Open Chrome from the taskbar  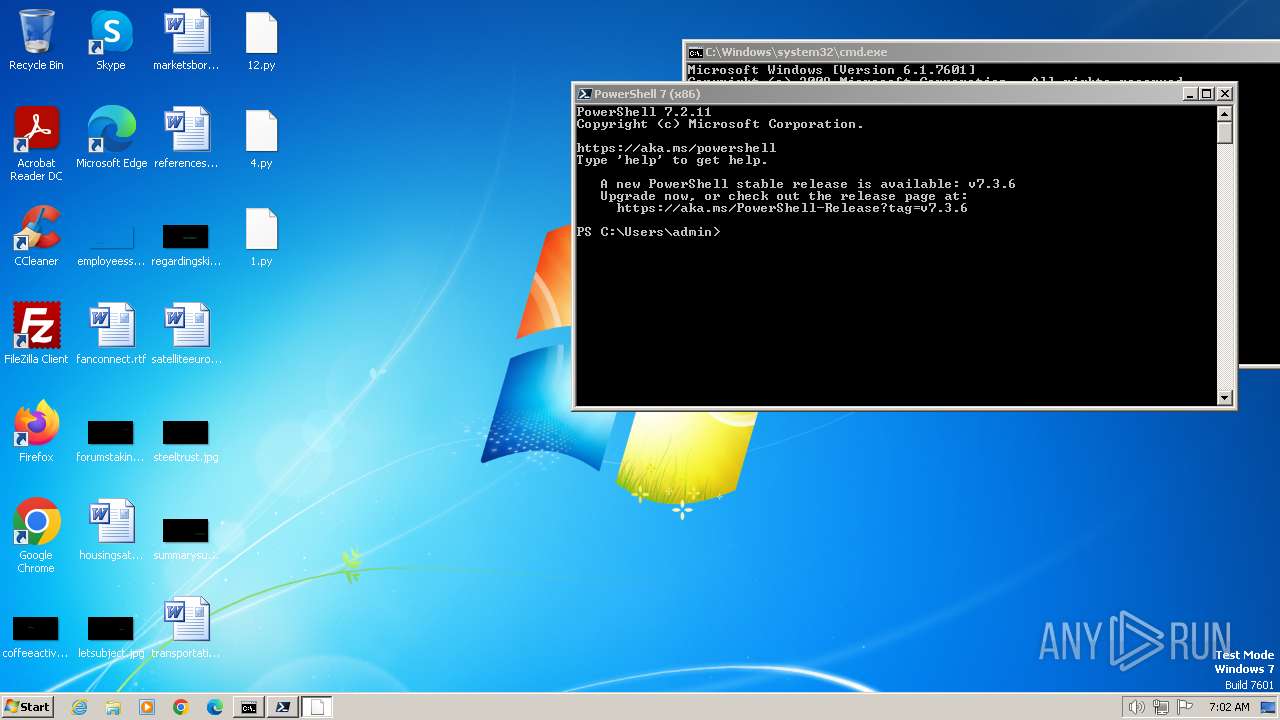[181, 707]
